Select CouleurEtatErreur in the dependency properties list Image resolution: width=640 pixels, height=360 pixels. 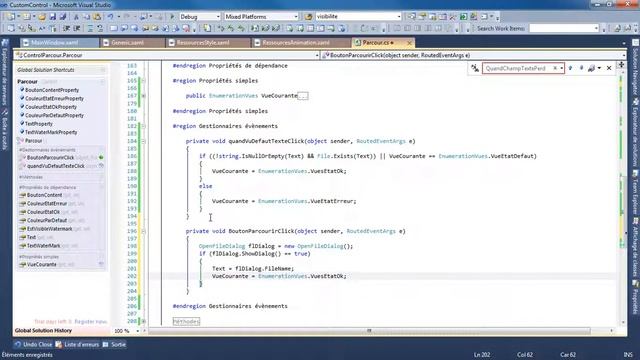47,204
